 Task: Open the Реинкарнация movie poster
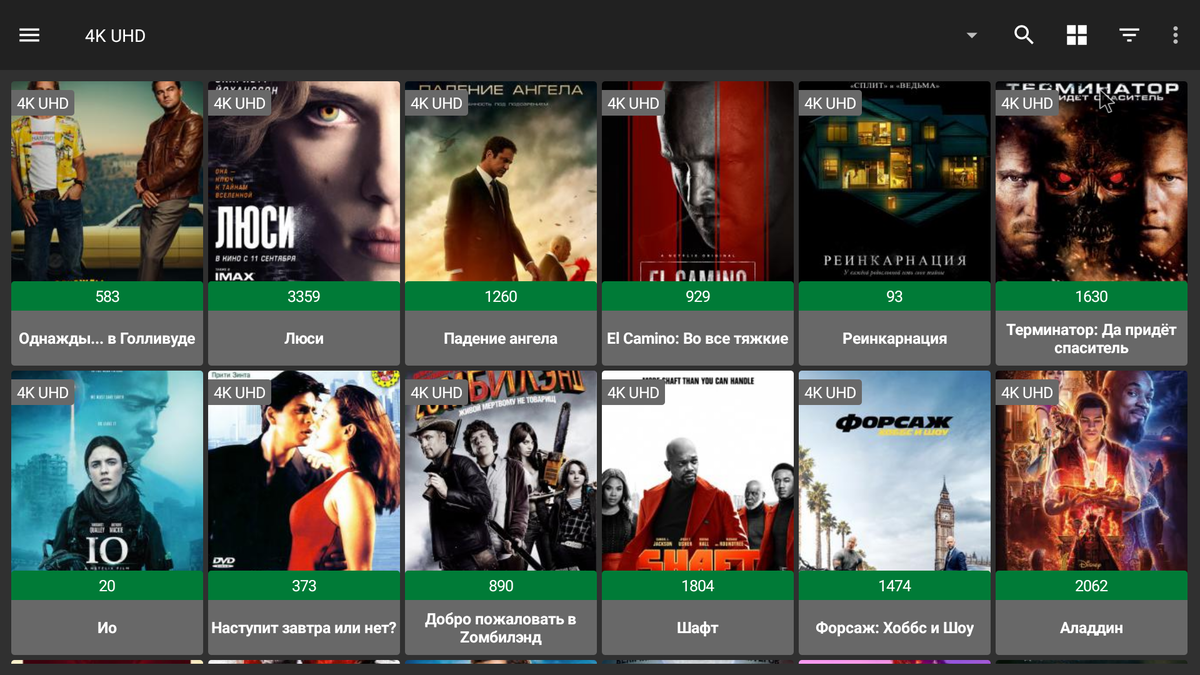coord(895,182)
